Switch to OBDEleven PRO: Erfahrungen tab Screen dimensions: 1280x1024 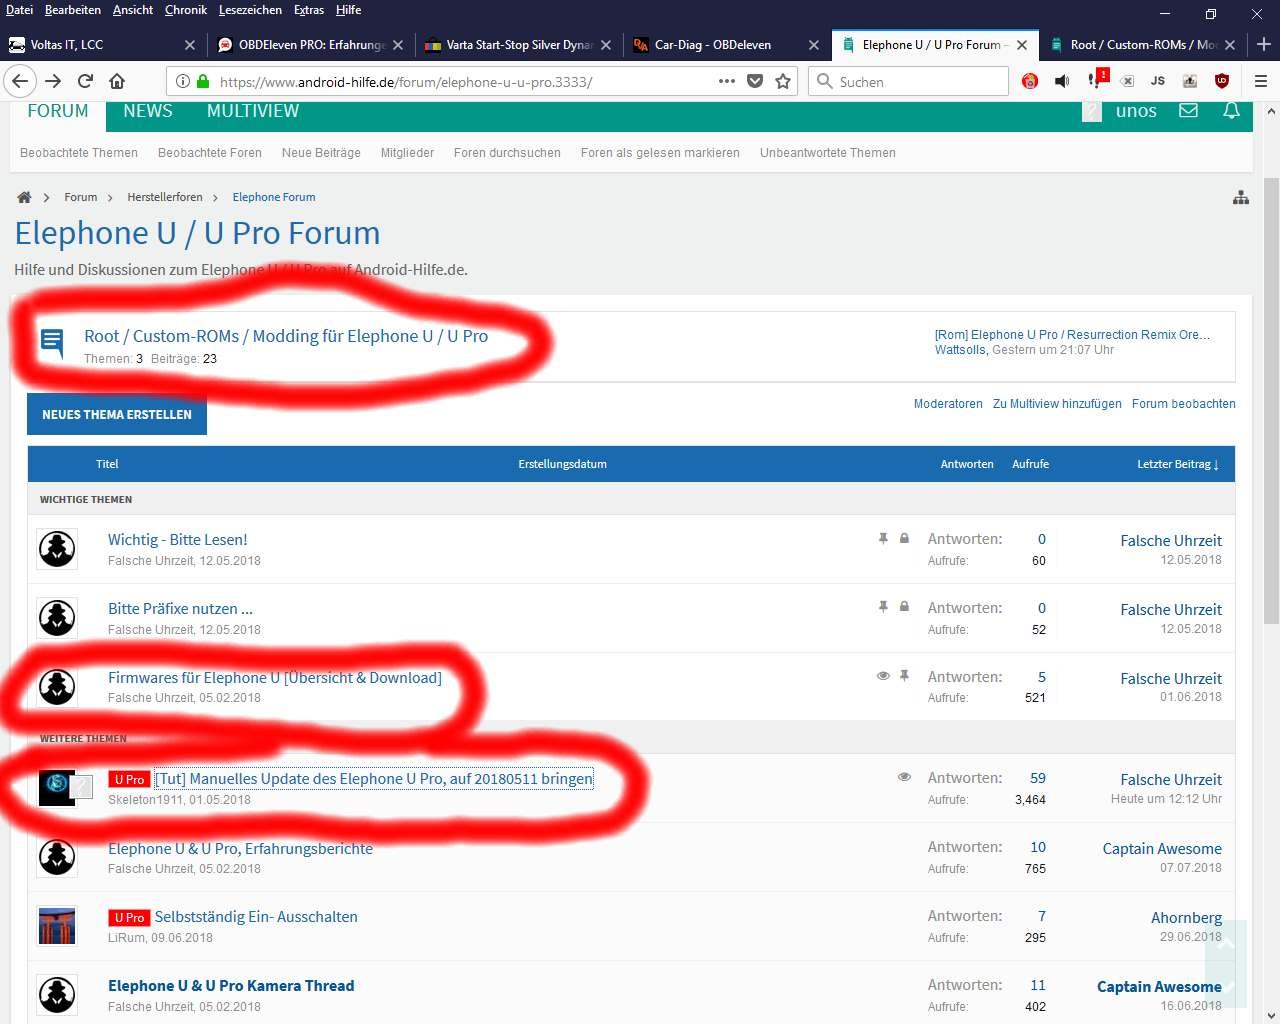310,45
